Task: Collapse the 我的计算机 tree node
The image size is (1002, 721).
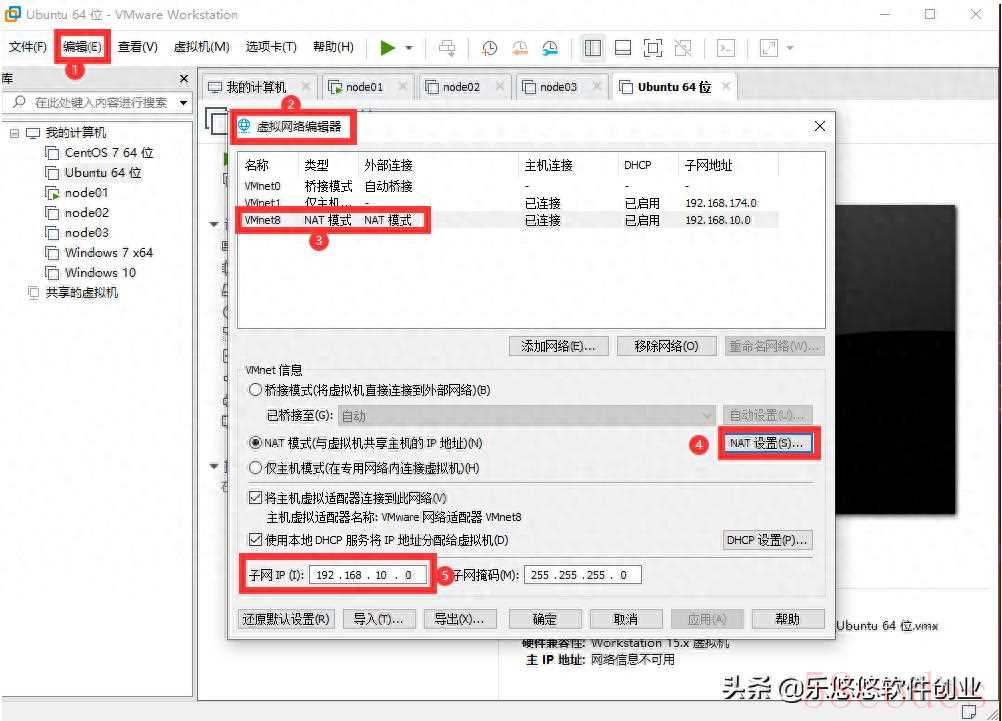Action: 15,133
